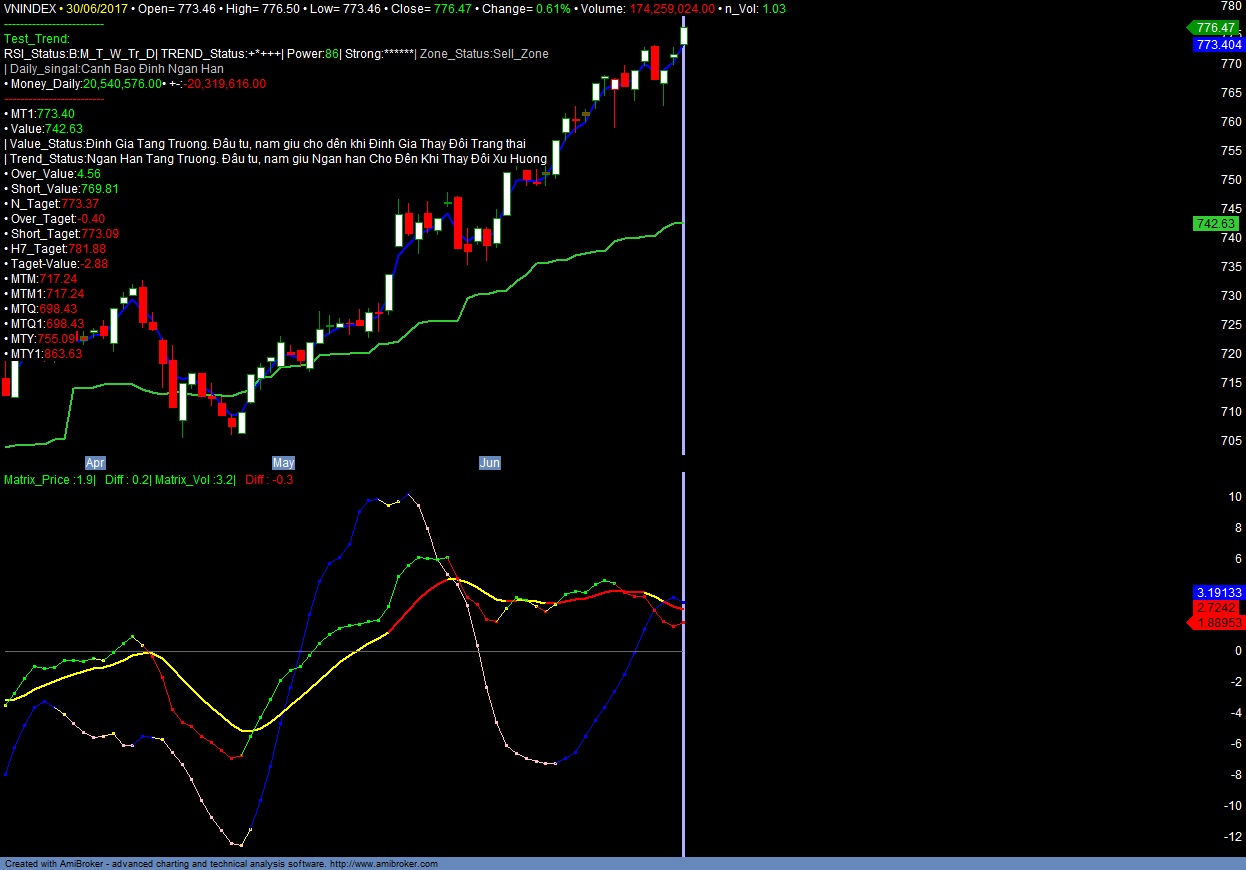Click the blue 3.19133 indicator tag
Image resolution: width=1246 pixels, height=870 pixels.
click(x=1218, y=592)
